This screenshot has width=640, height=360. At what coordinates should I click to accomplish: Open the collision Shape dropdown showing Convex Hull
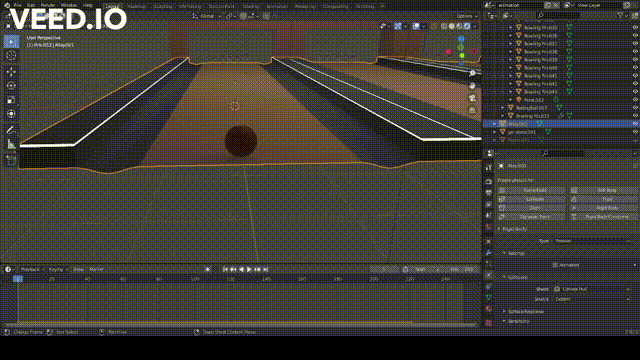[592, 289]
